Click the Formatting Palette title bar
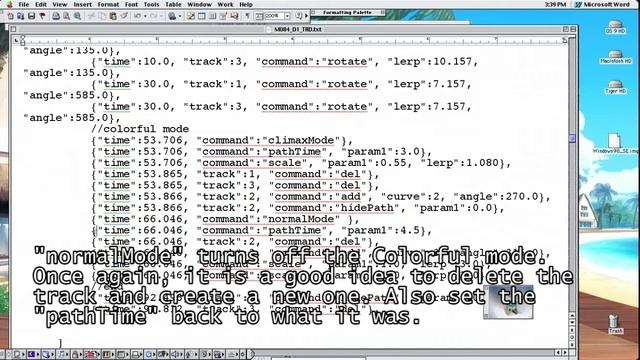 point(348,13)
